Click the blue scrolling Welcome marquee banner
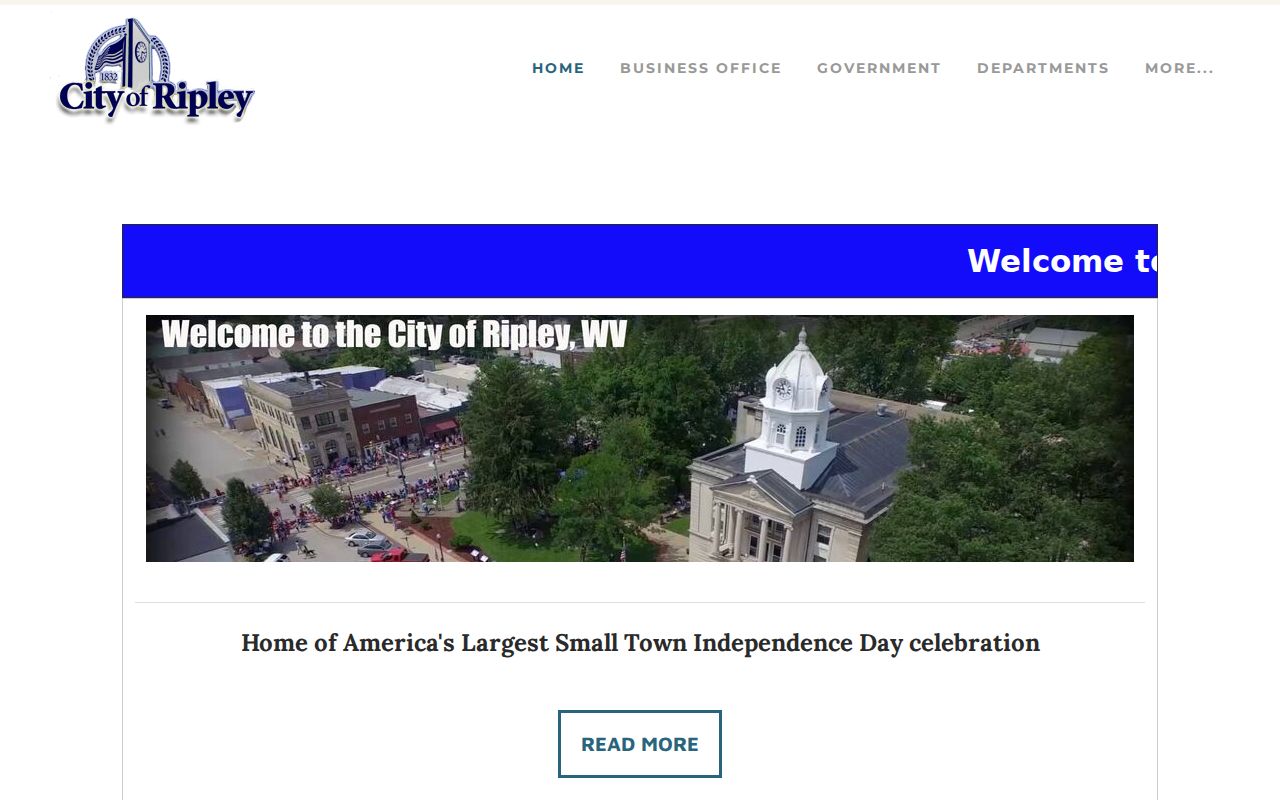This screenshot has width=1280, height=800. pyautogui.click(x=640, y=261)
